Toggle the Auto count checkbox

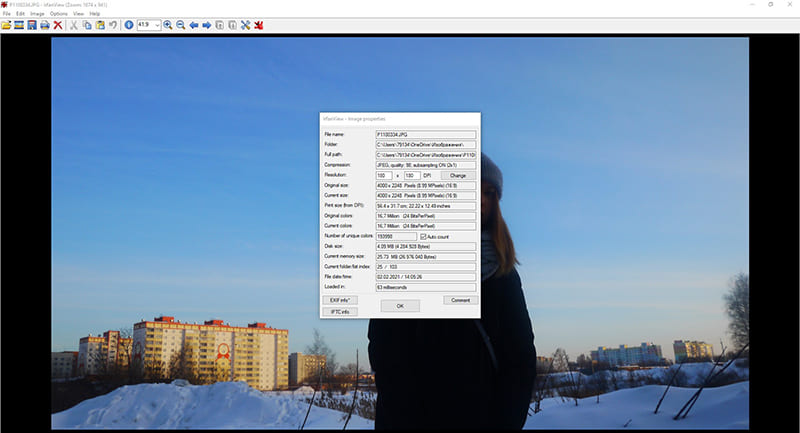(423, 237)
